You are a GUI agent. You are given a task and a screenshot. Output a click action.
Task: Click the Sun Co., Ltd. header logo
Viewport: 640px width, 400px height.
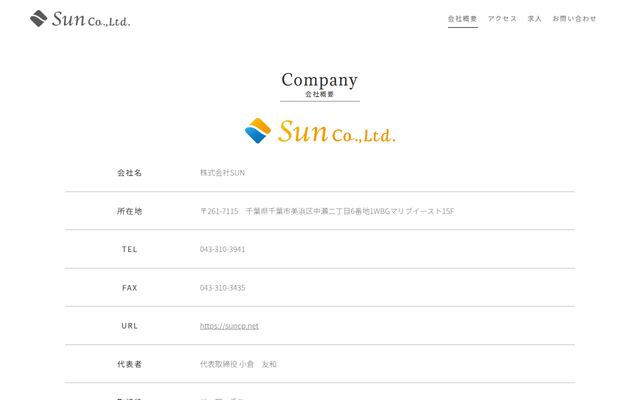[x=80, y=19]
